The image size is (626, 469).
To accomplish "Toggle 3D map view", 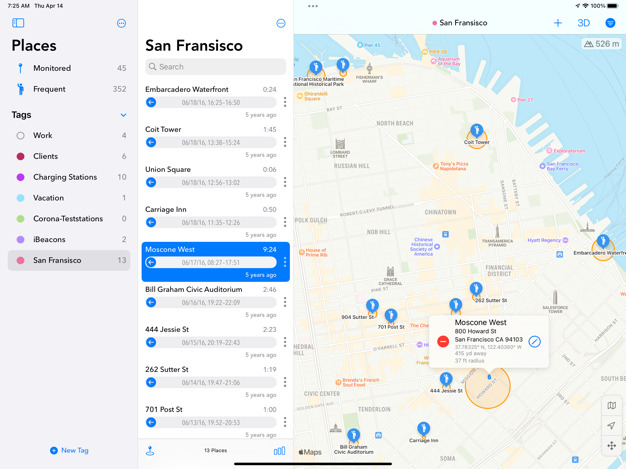I will tap(584, 23).
